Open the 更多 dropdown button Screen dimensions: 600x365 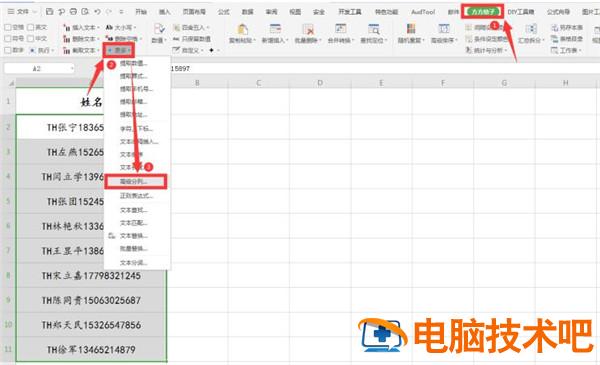click(119, 50)
